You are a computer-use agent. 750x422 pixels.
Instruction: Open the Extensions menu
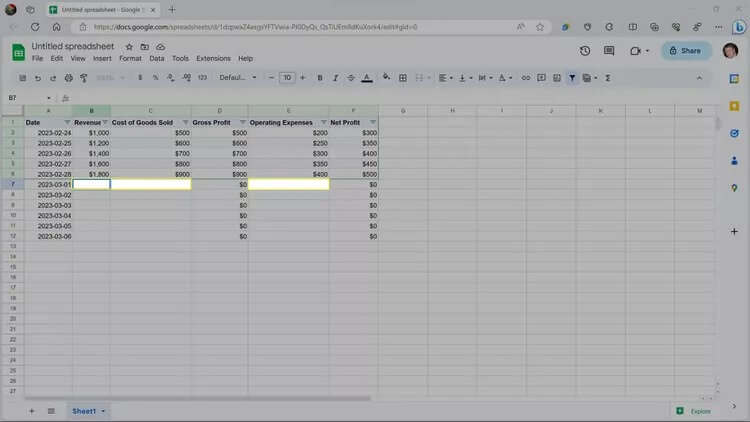[x=213, y=59]
